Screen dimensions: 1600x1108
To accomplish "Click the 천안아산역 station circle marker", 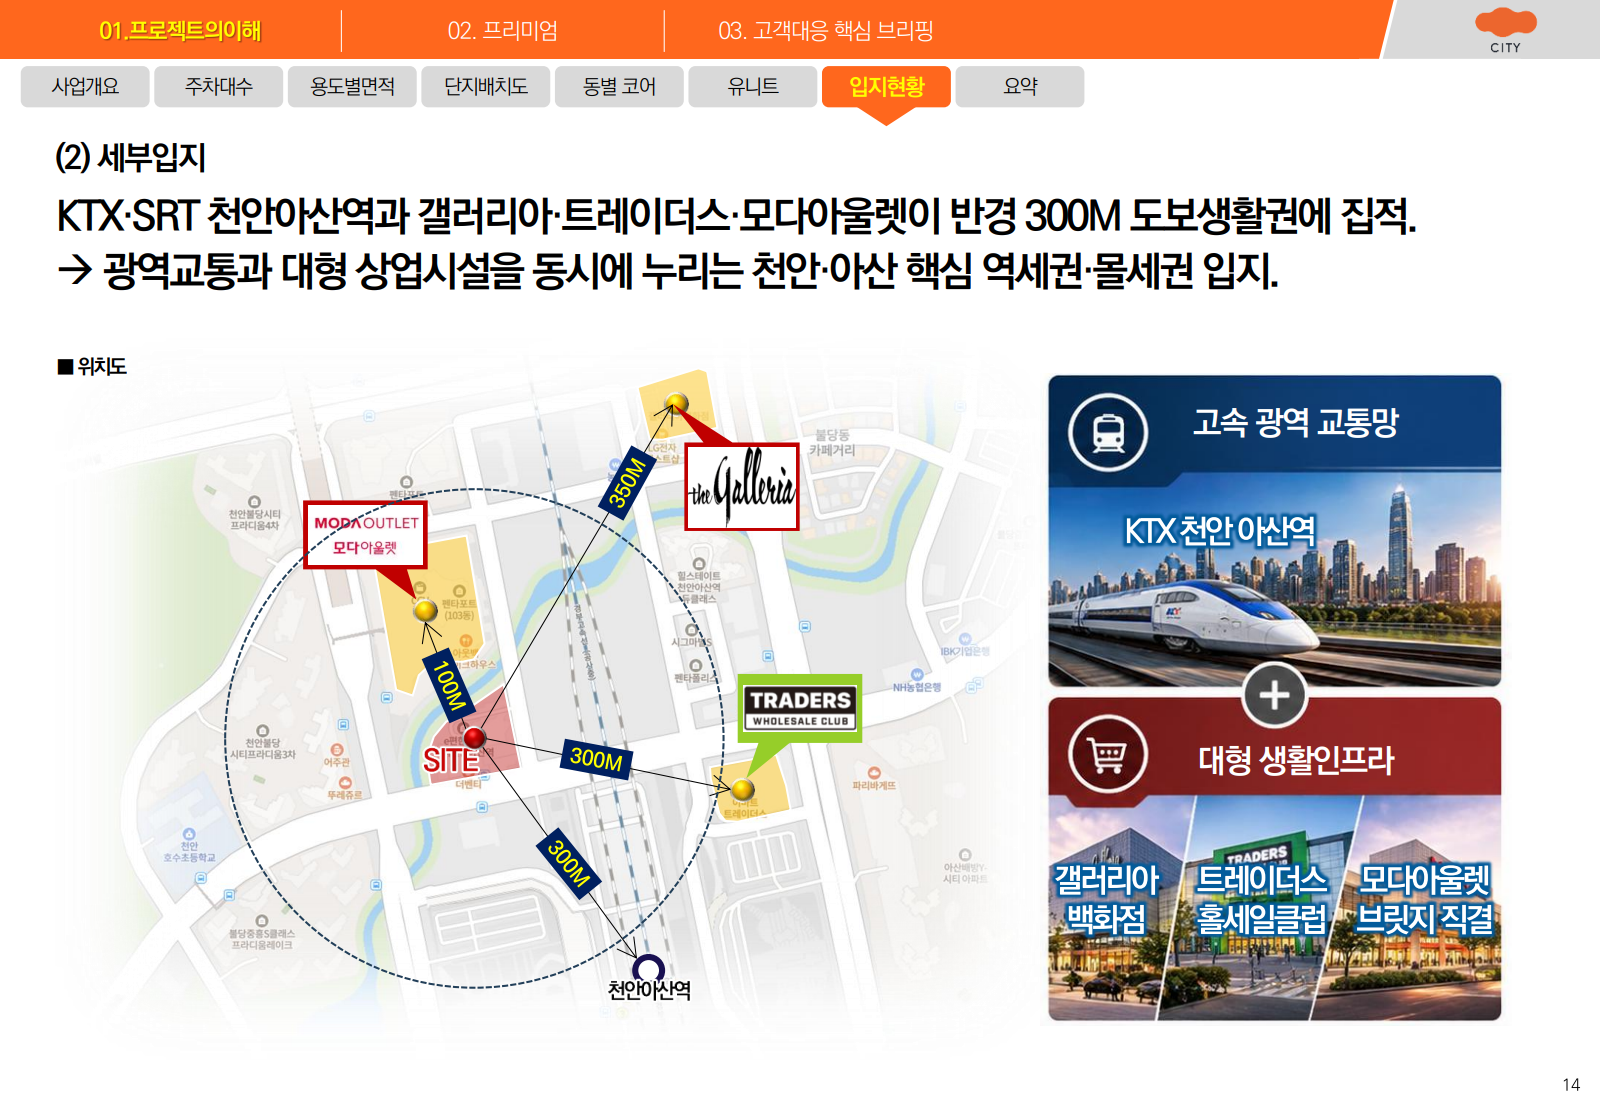I will coord(649,969).
